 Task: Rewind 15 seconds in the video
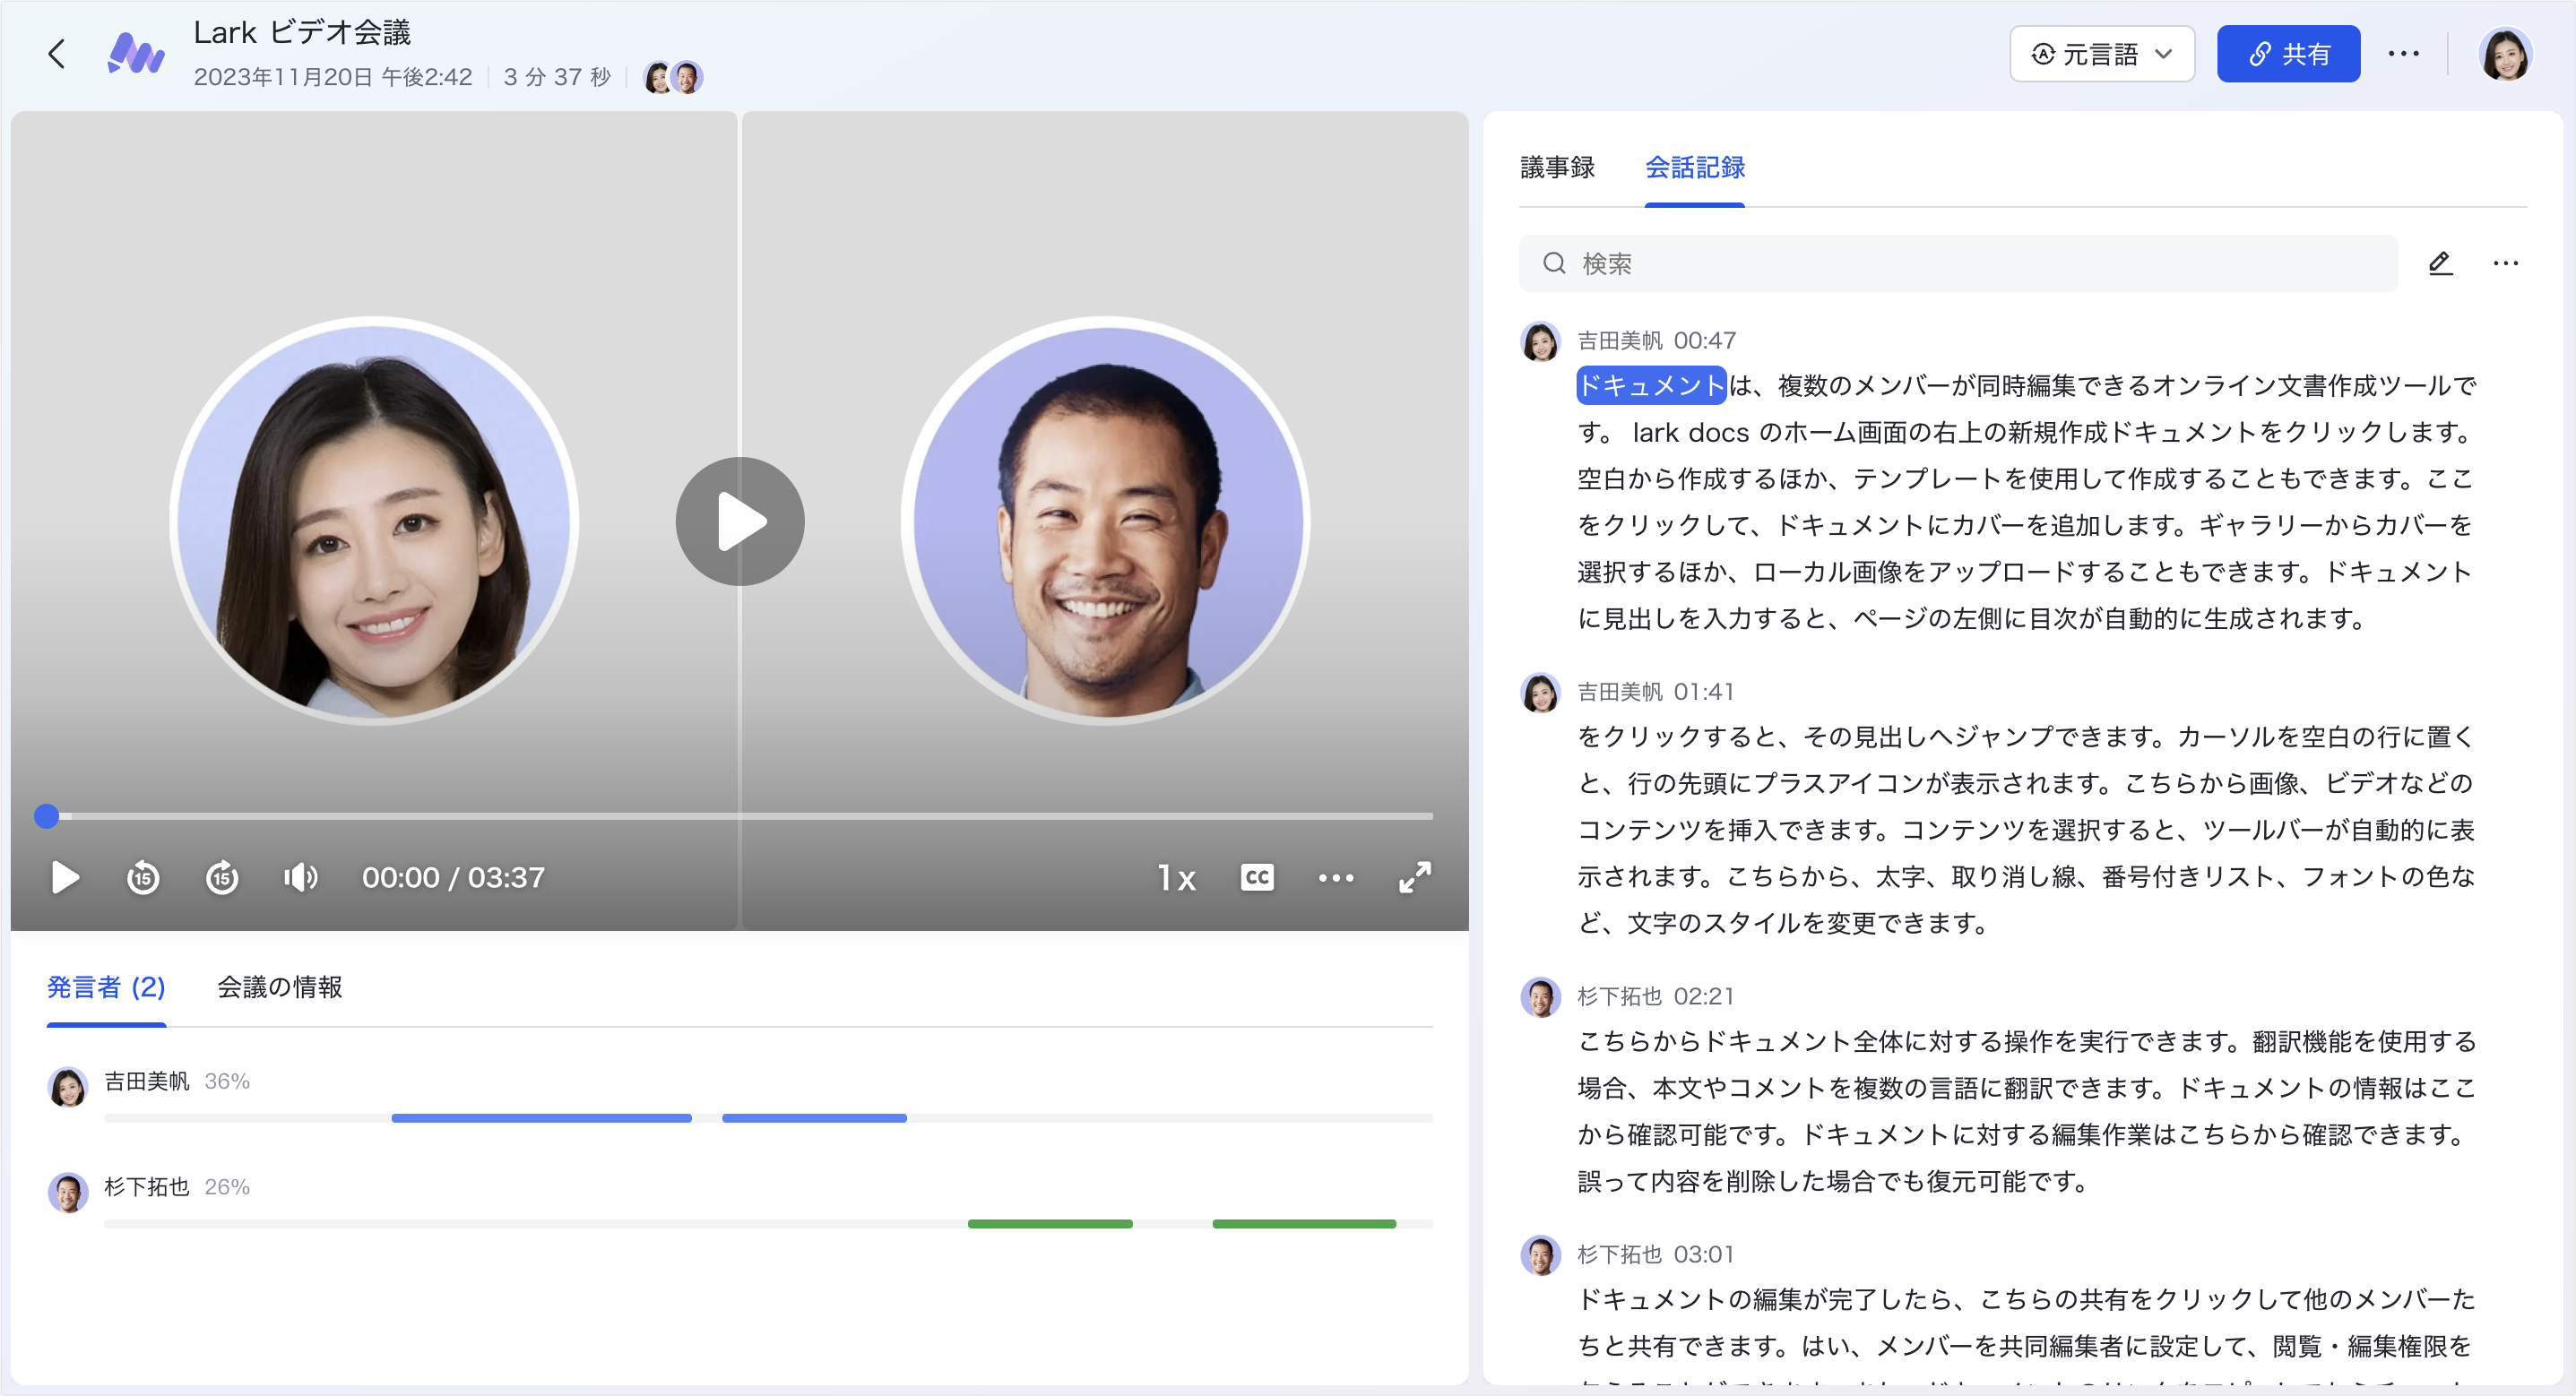tap(143, 877)
